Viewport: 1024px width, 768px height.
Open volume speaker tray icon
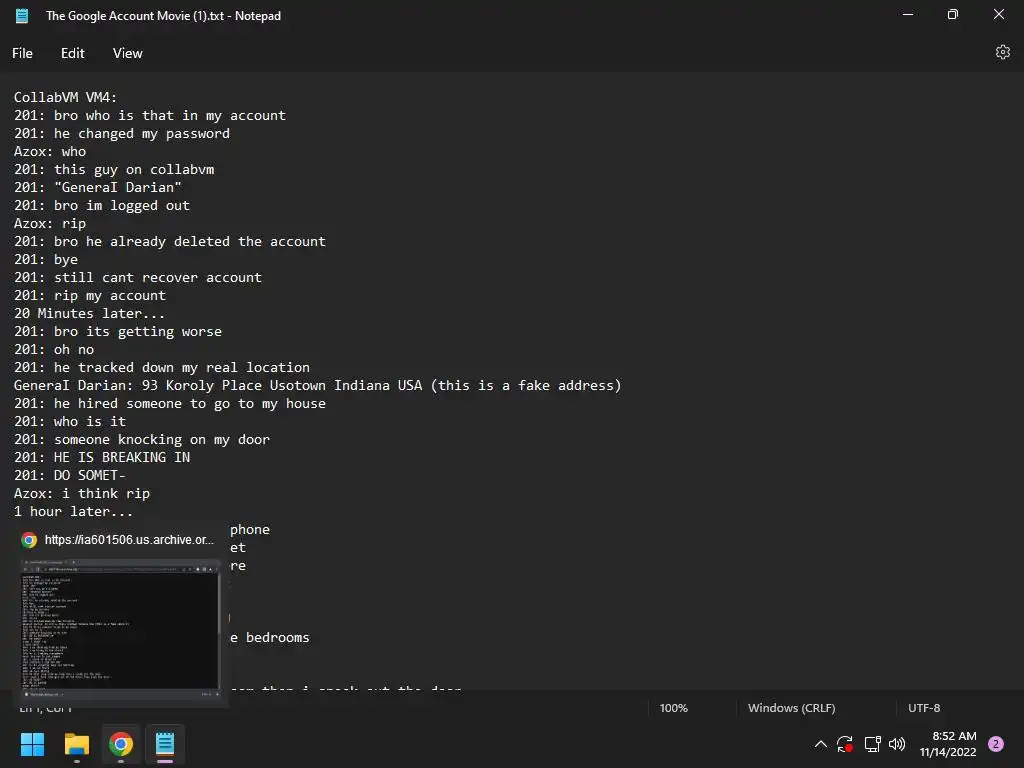[898, 744]
